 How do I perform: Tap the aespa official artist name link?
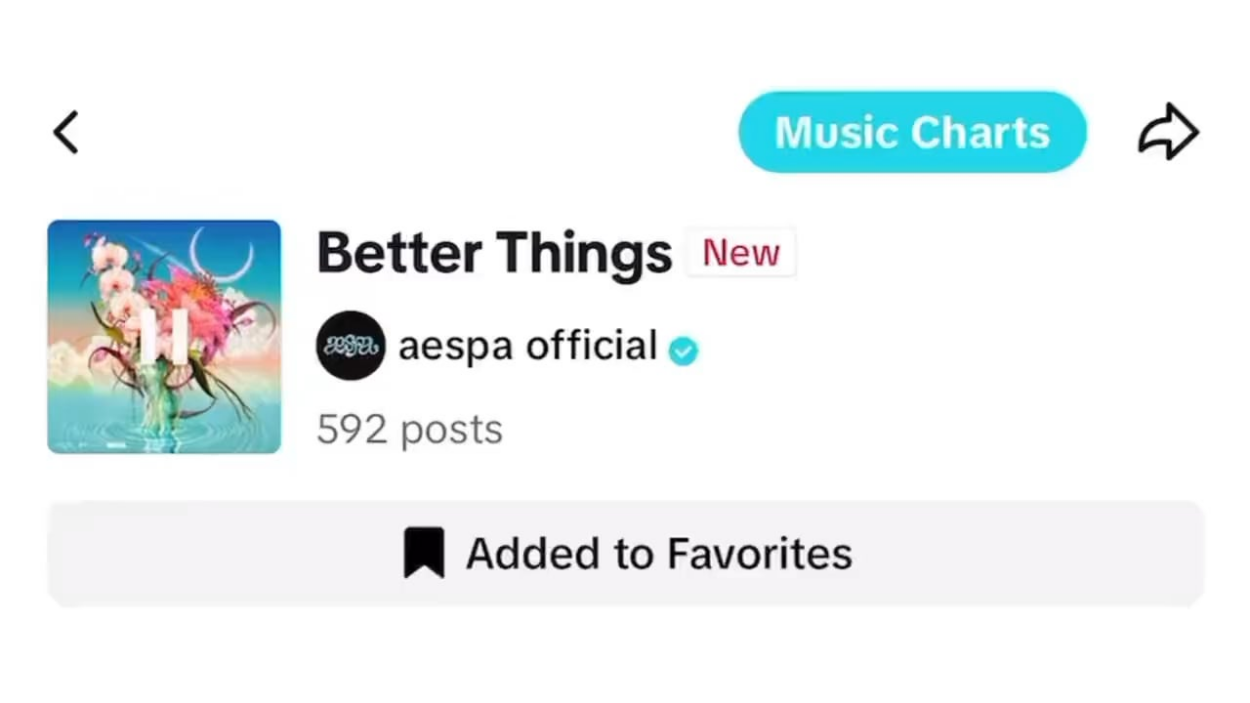527,345
